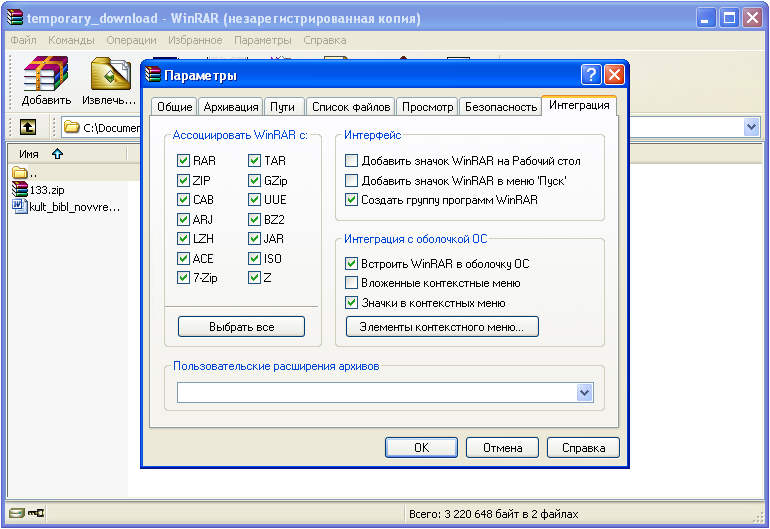Toggle the ARJ association checkbox

tap(183, 219)
